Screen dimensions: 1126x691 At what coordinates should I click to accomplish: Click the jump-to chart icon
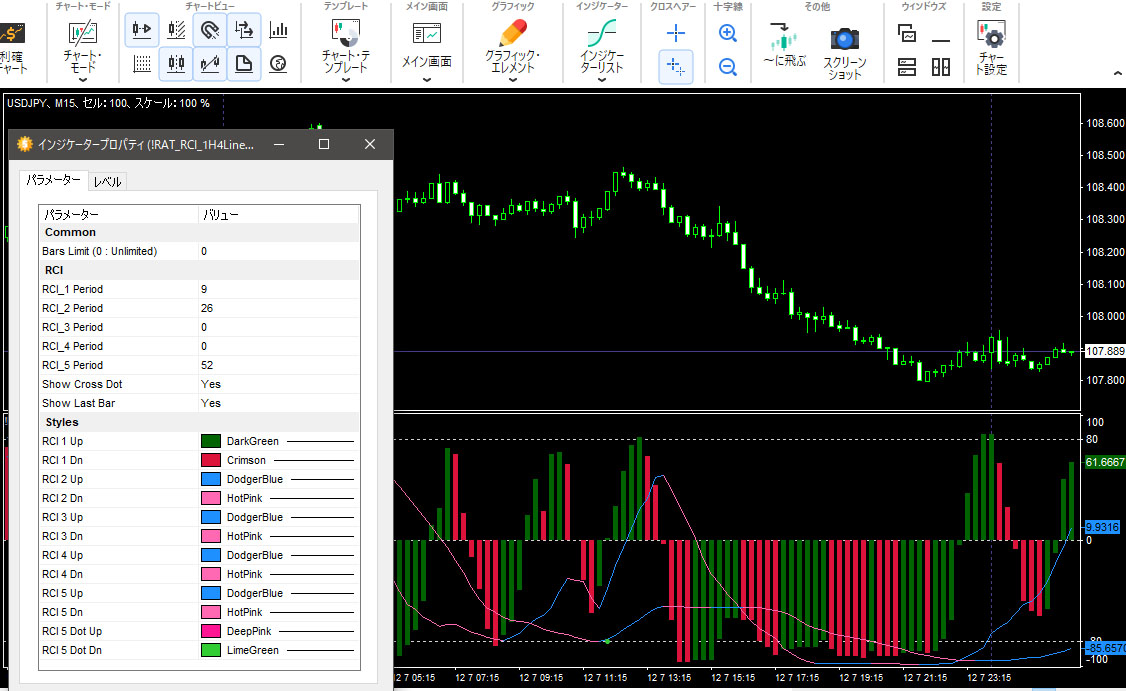point(783,39)
